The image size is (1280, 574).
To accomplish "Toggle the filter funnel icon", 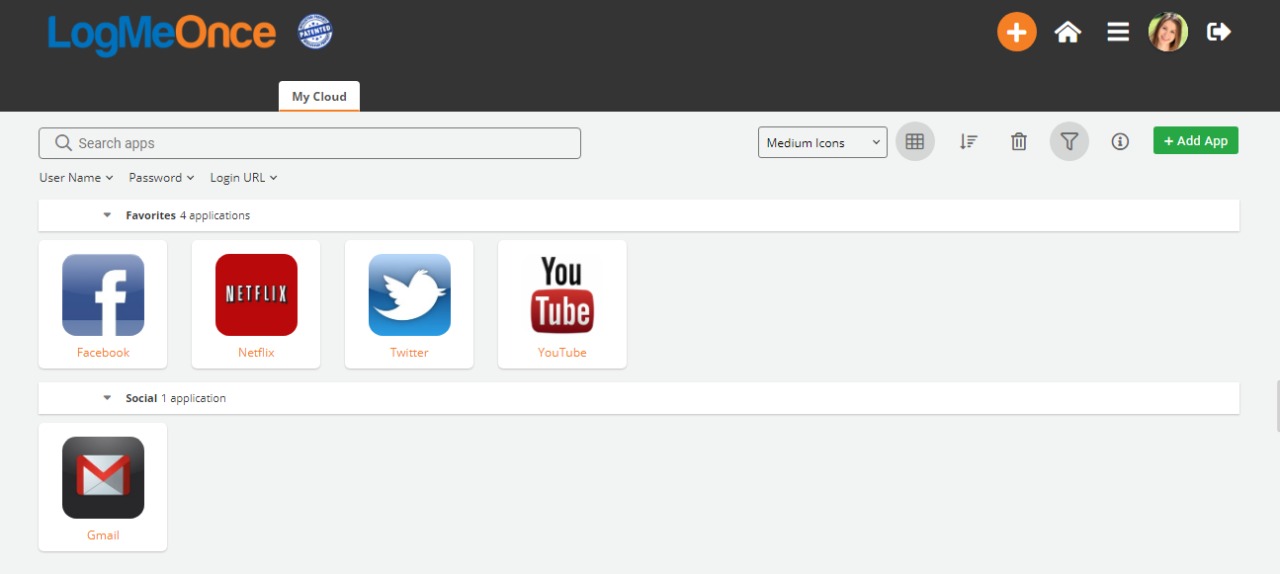I will (1069, 142).
